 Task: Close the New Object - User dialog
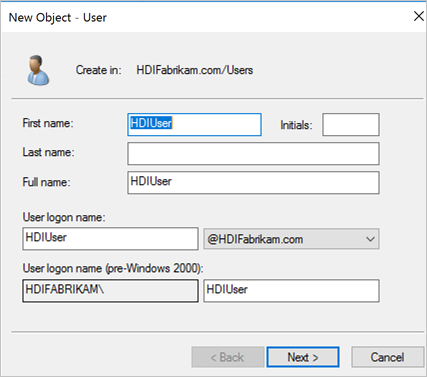[419, 16]
